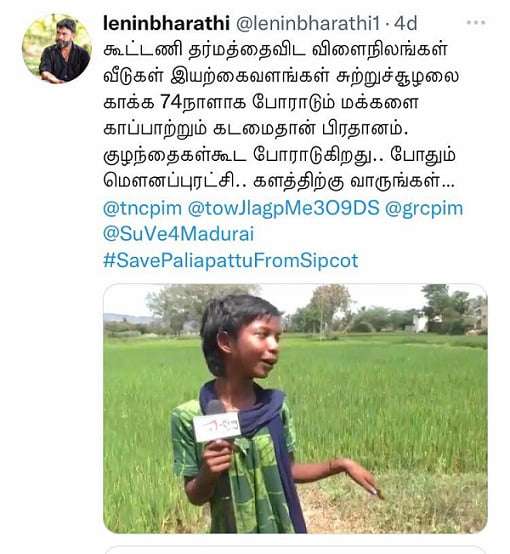
Task: Open the three-dot more options menu
Action: pyautogui.click(x=476, y=23)
